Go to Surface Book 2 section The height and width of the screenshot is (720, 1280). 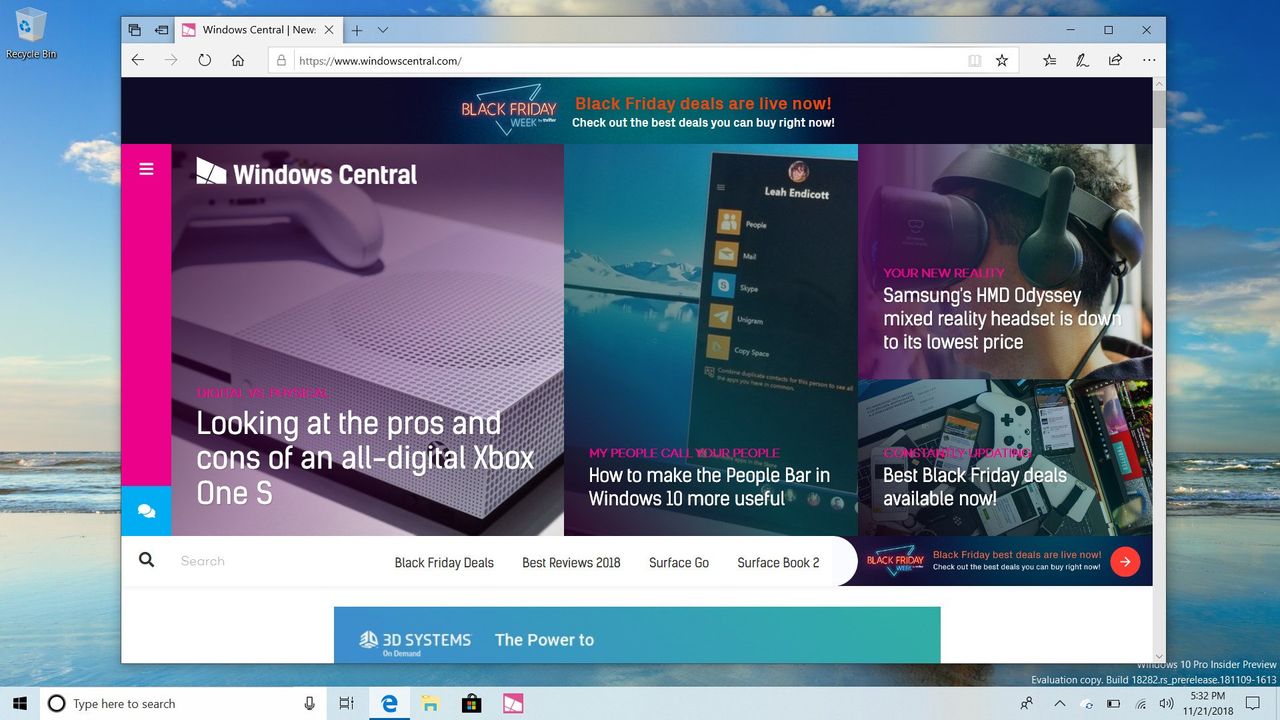point(778,562)
